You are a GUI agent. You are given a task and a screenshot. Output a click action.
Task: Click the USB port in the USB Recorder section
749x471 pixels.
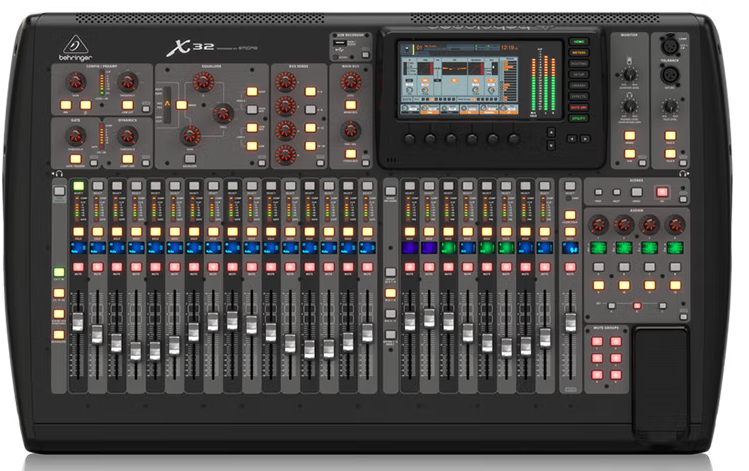(x=340, y=43)
